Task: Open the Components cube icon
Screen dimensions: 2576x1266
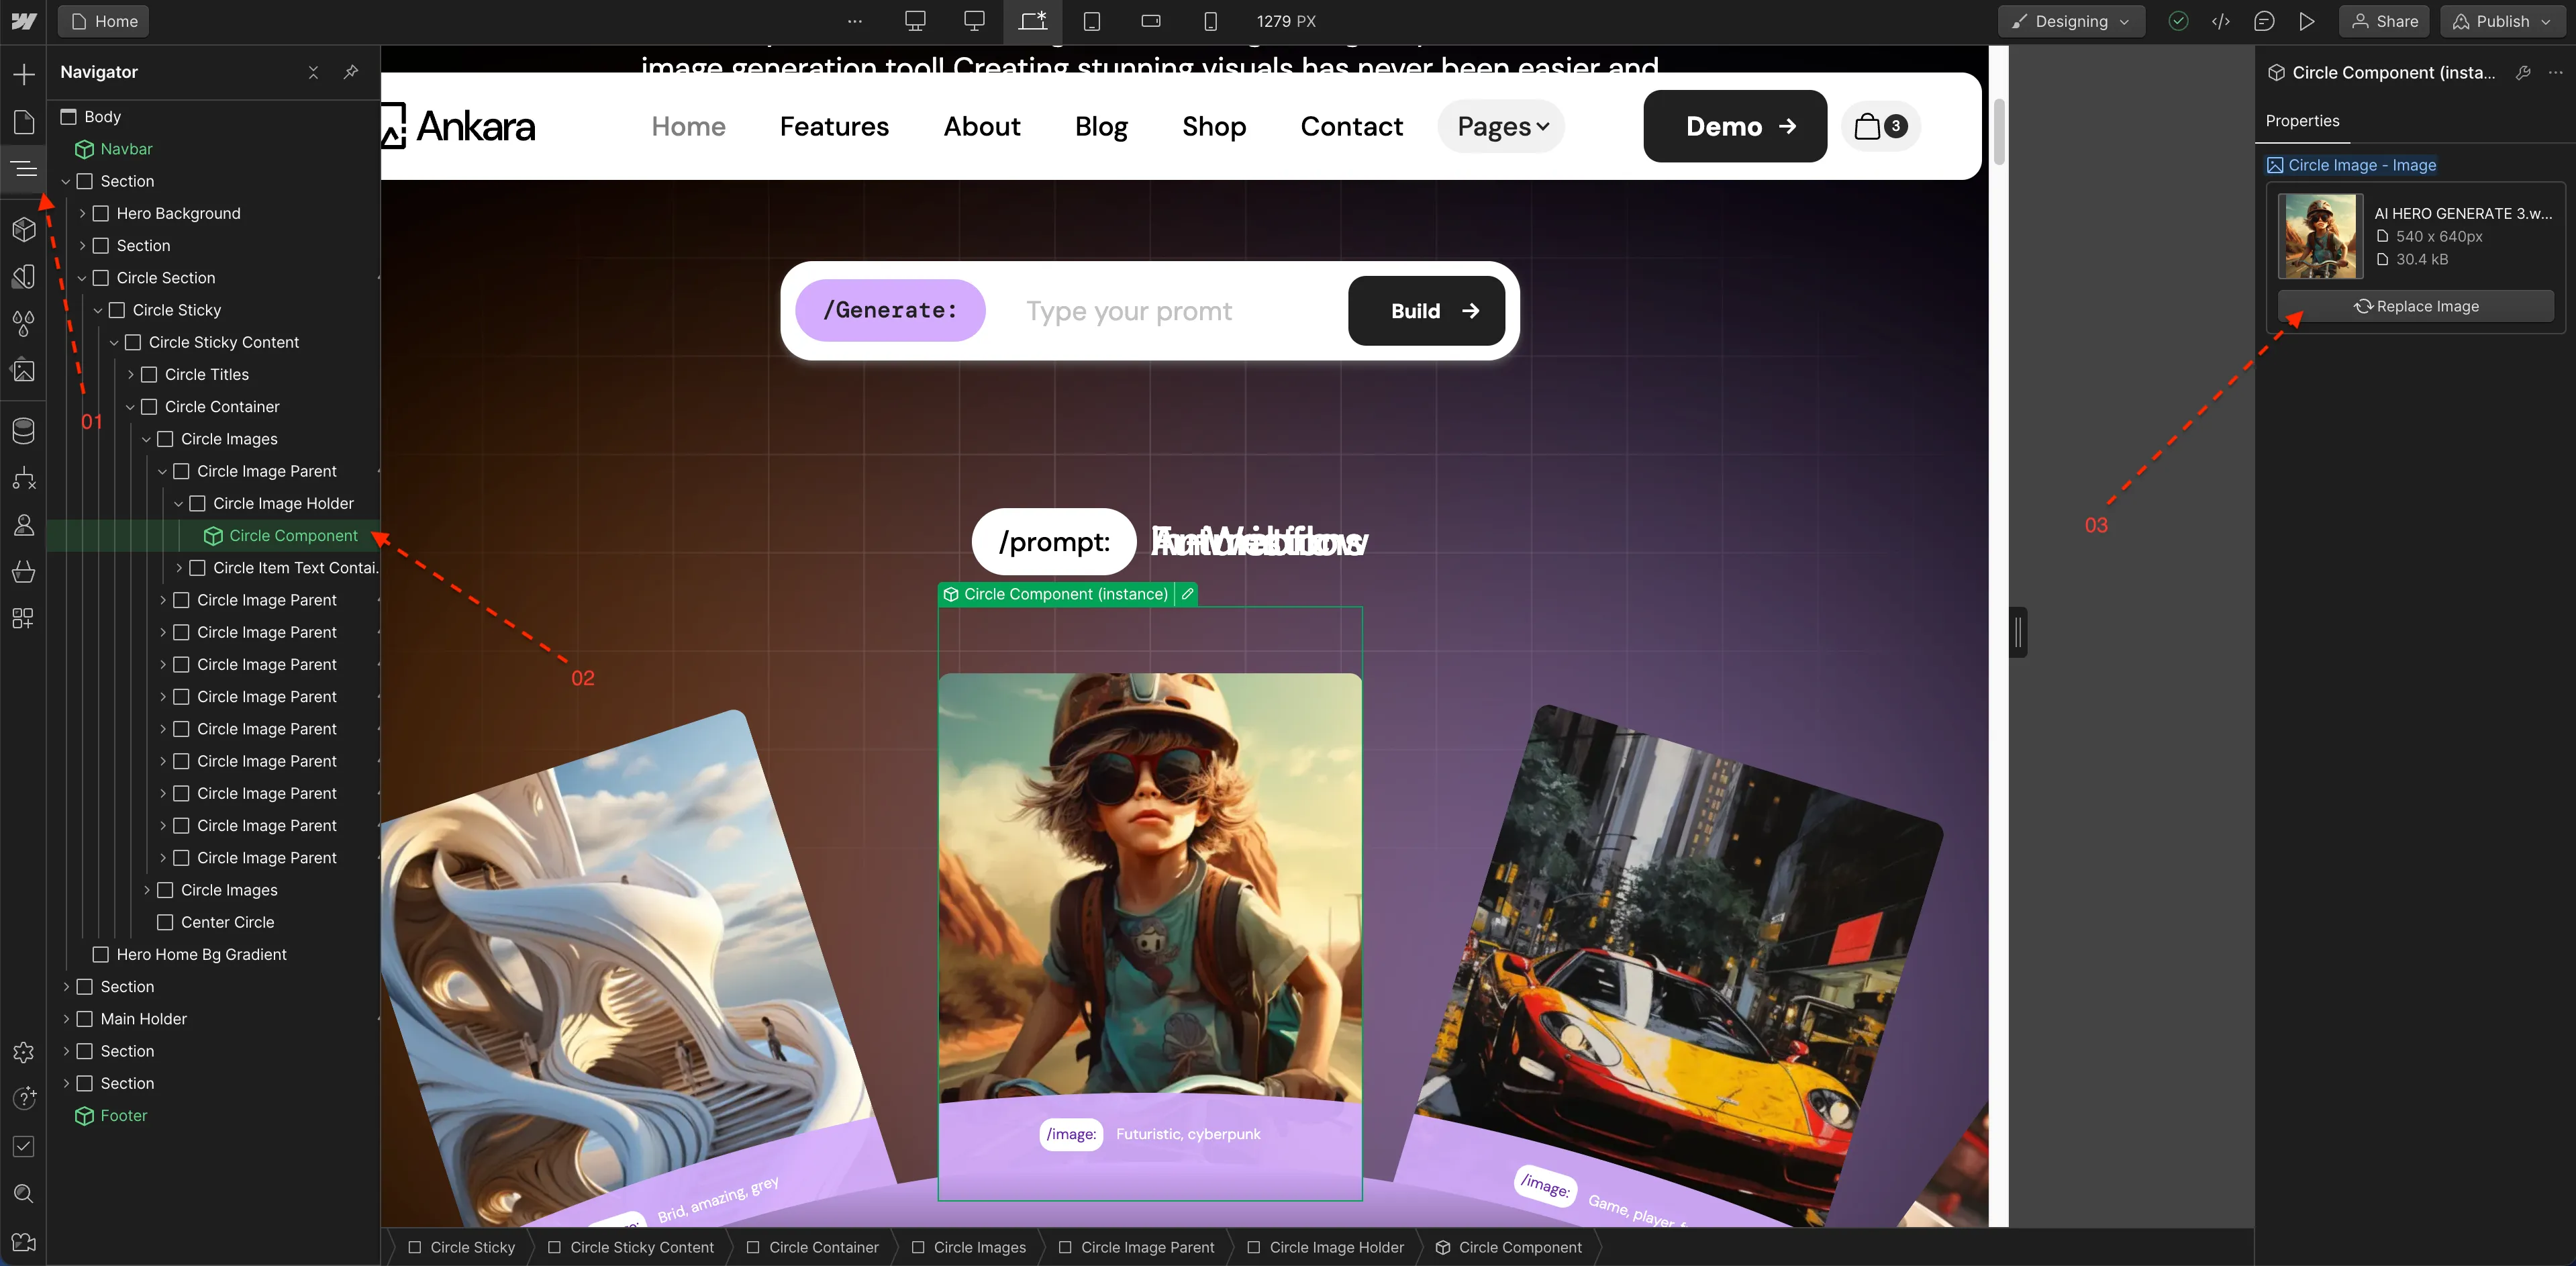Action: 24,229
